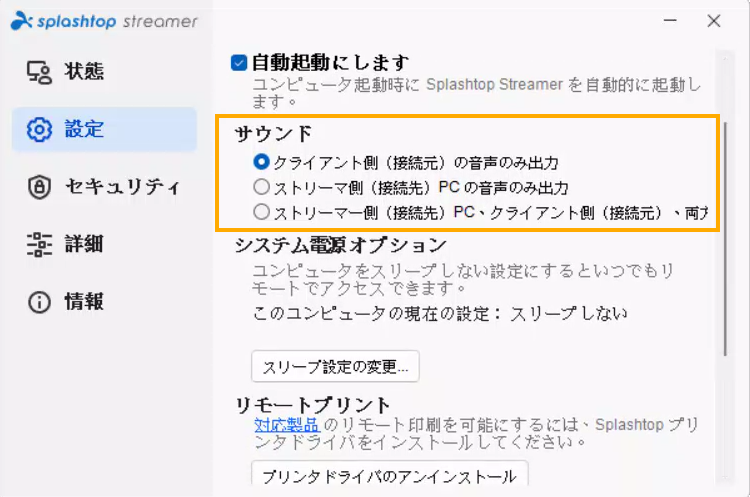Click プリンタドライバのアンインストール button
Viewport: 750px width, 497px height.
tap(390, 474)
